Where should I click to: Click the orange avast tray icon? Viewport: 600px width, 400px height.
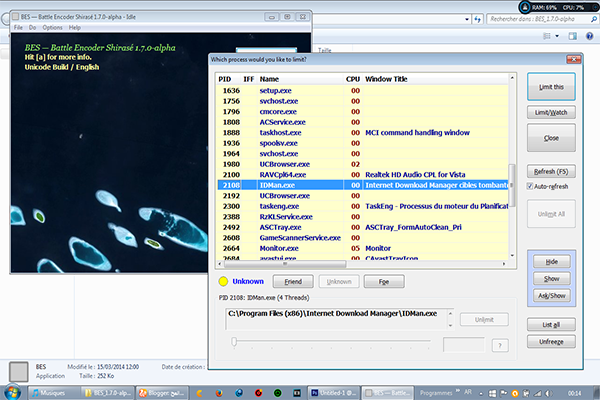tap(515, 393)
